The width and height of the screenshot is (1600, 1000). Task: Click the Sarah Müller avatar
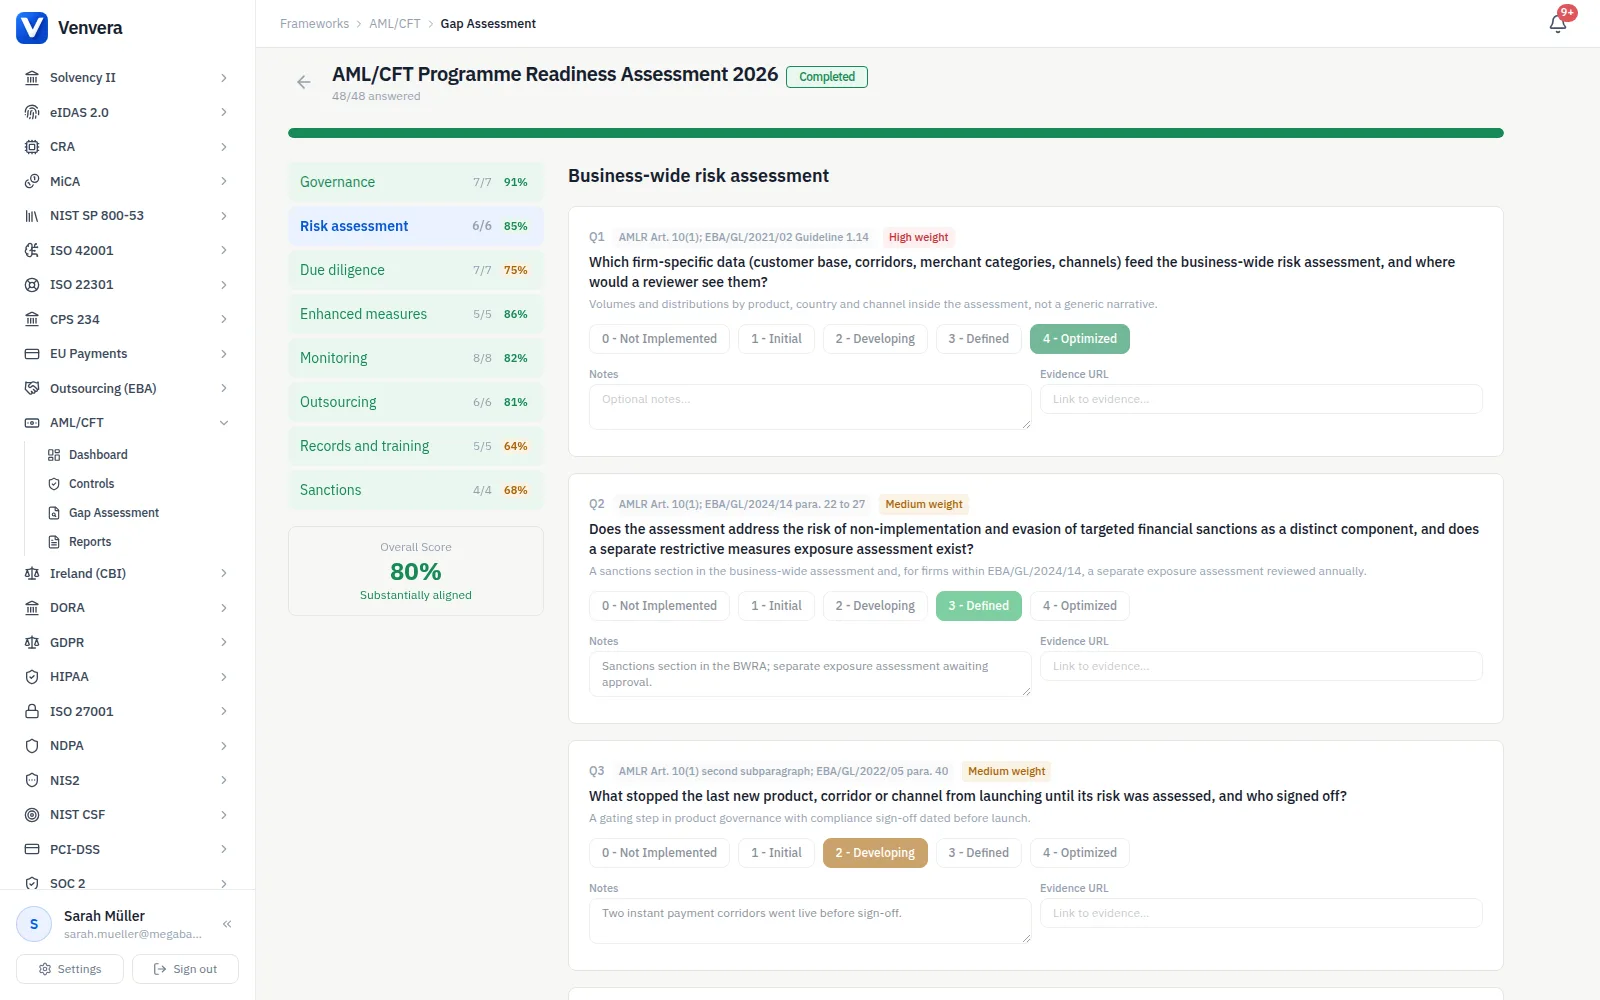point(34,924)
